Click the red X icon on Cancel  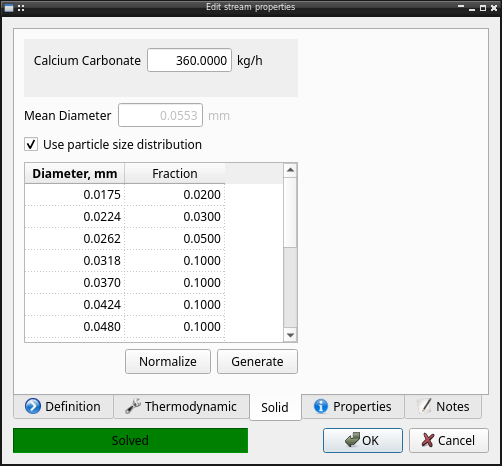(x=428, y=440)
